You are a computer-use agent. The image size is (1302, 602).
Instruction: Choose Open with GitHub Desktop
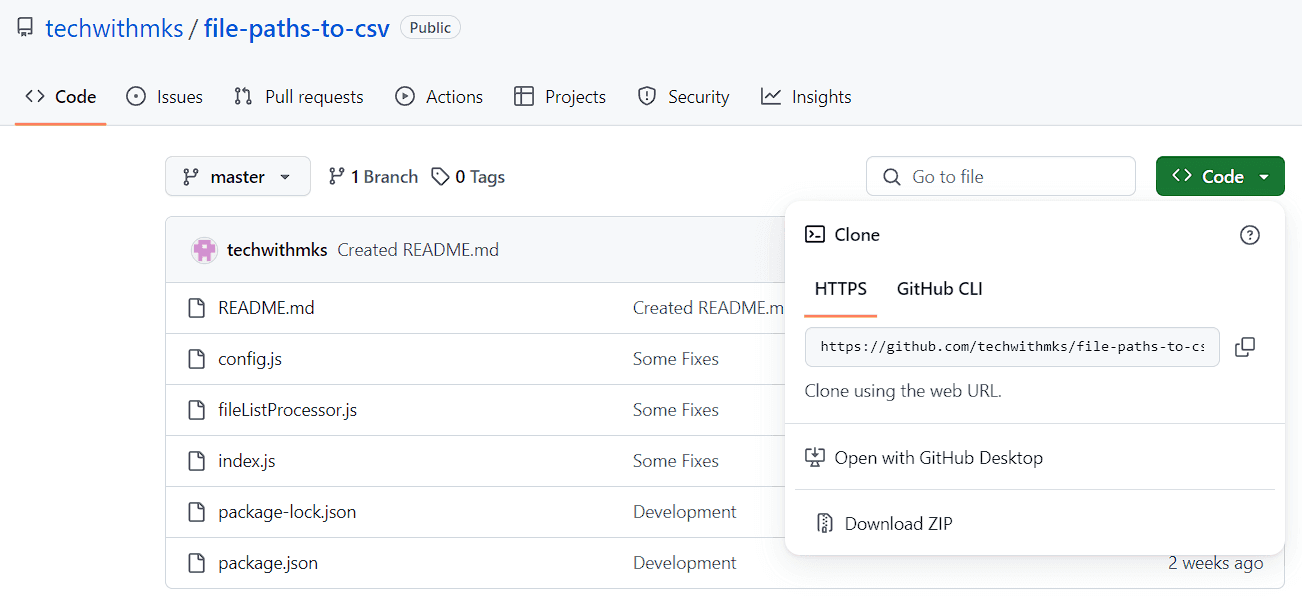[1034, 458]
